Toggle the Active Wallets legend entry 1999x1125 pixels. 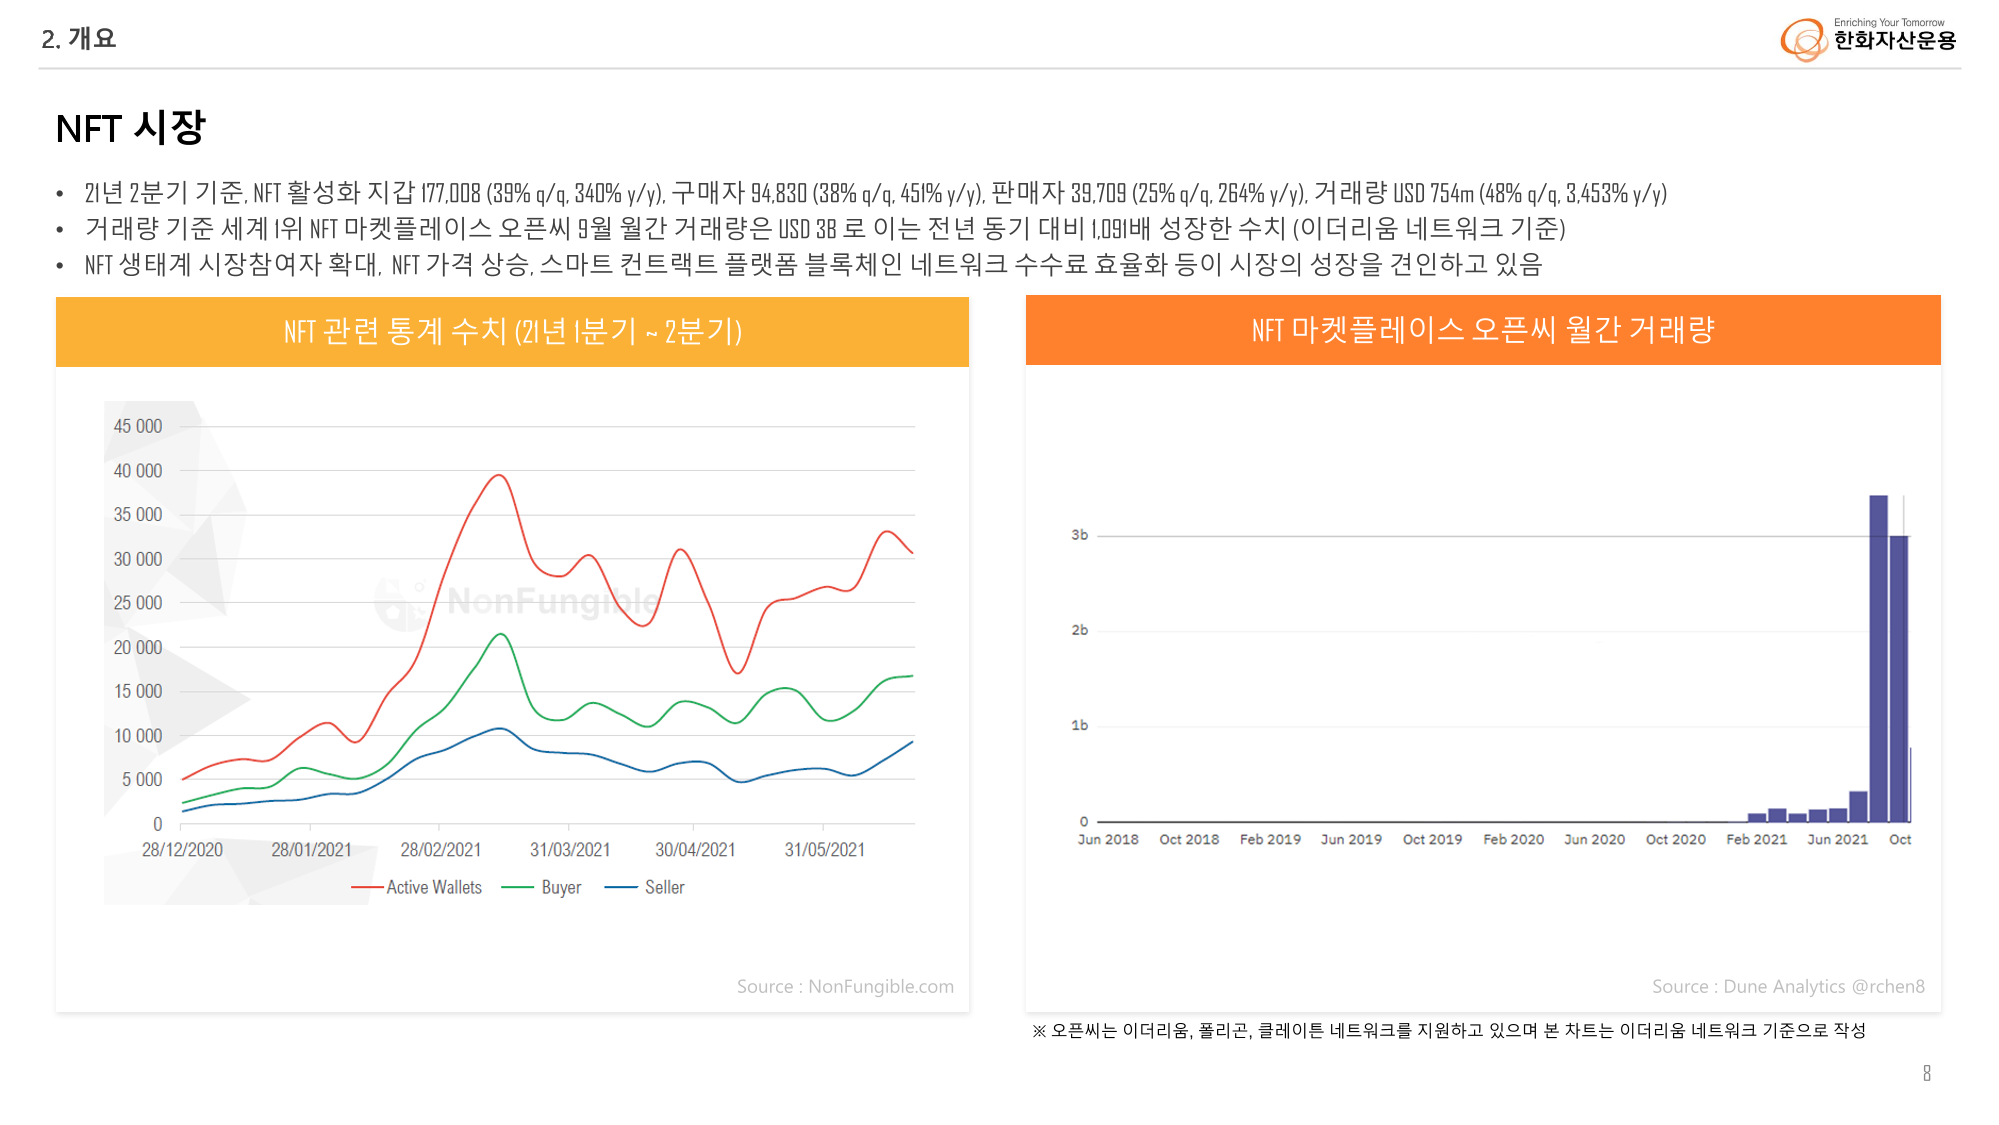[433, 887]
